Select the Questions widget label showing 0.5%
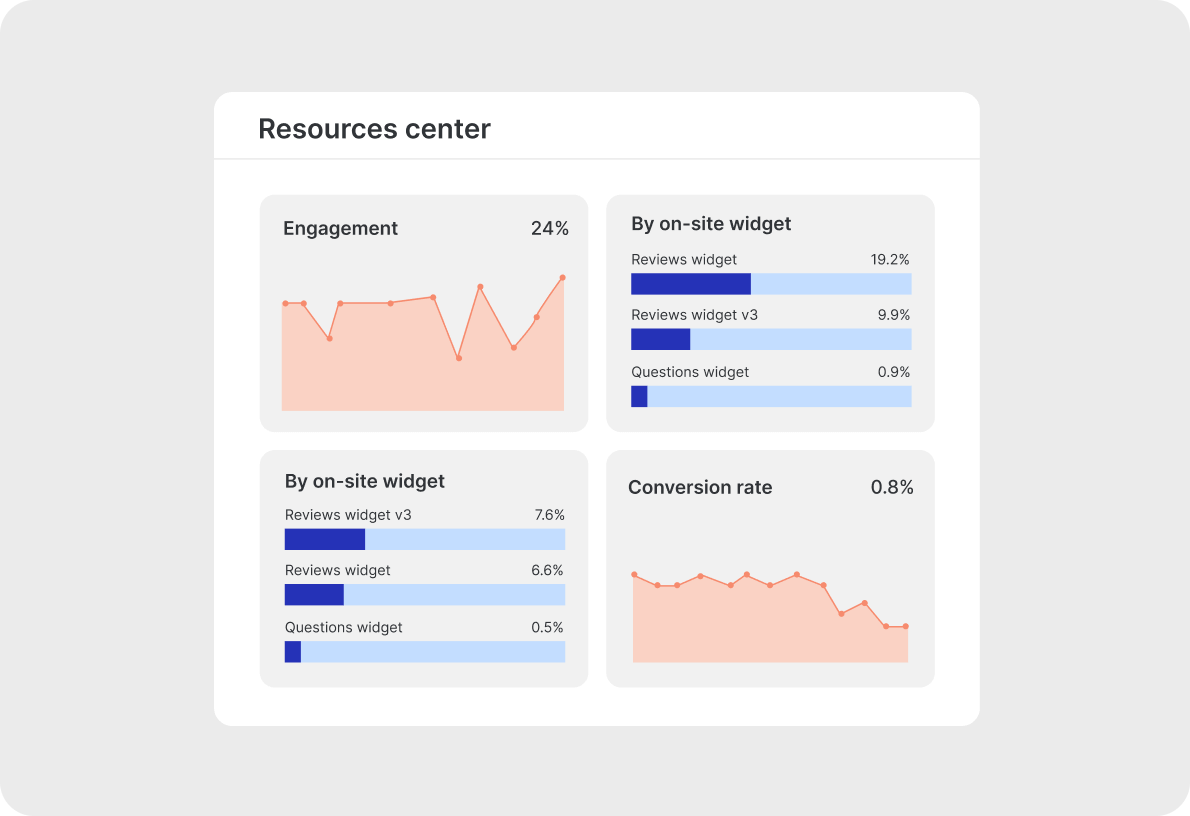 pyautogui.click(x=344, y=627)
